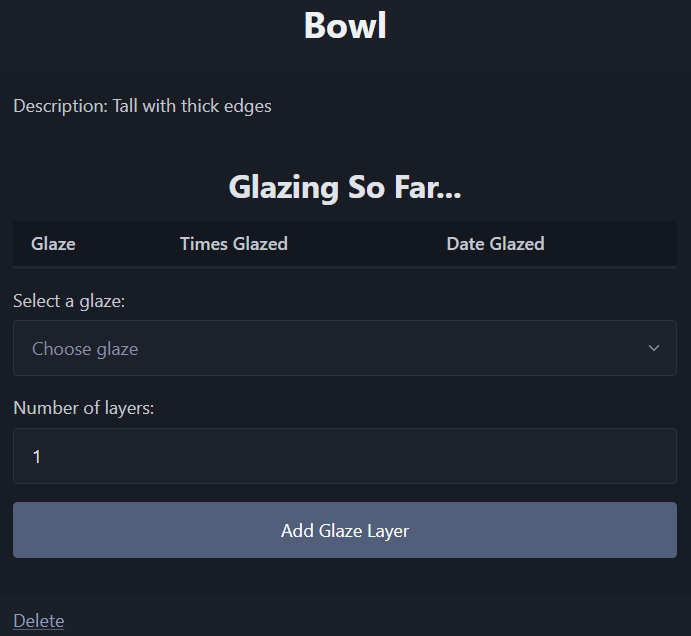Focus the Number of layers input field

point(344,456)
